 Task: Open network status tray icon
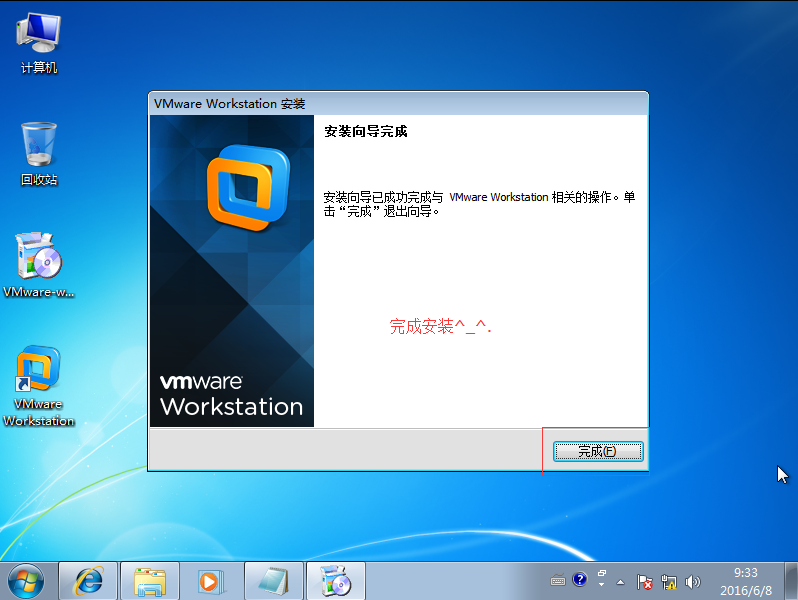668,581
